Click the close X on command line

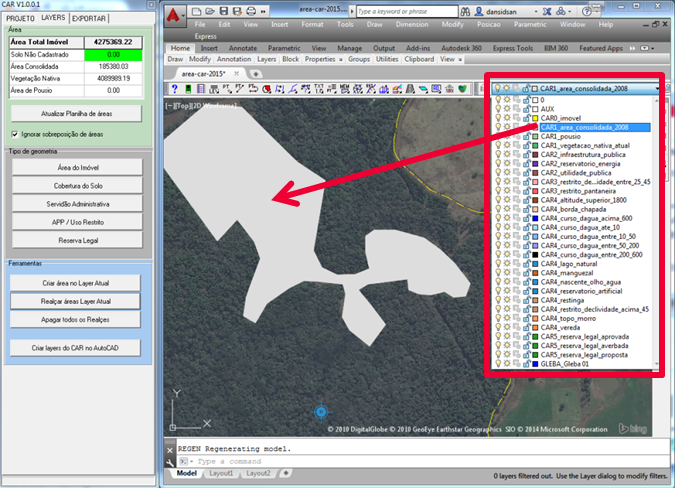coord(170,451)
